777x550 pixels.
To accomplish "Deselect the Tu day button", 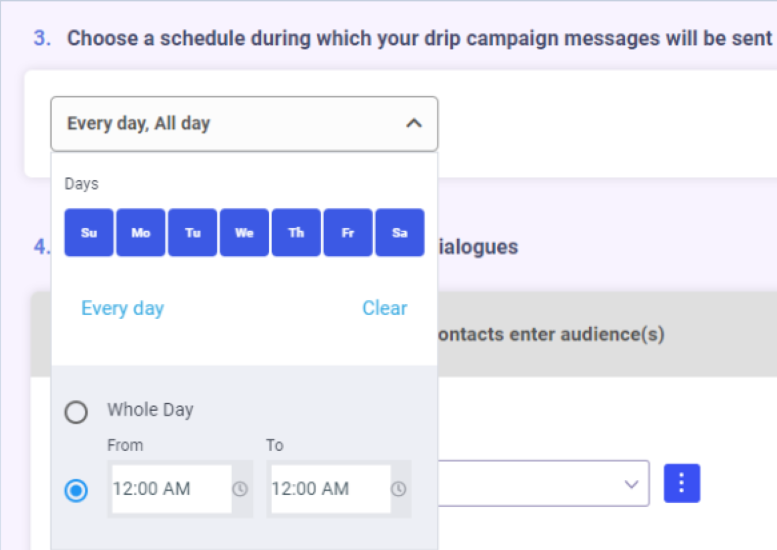I will 193,233.
